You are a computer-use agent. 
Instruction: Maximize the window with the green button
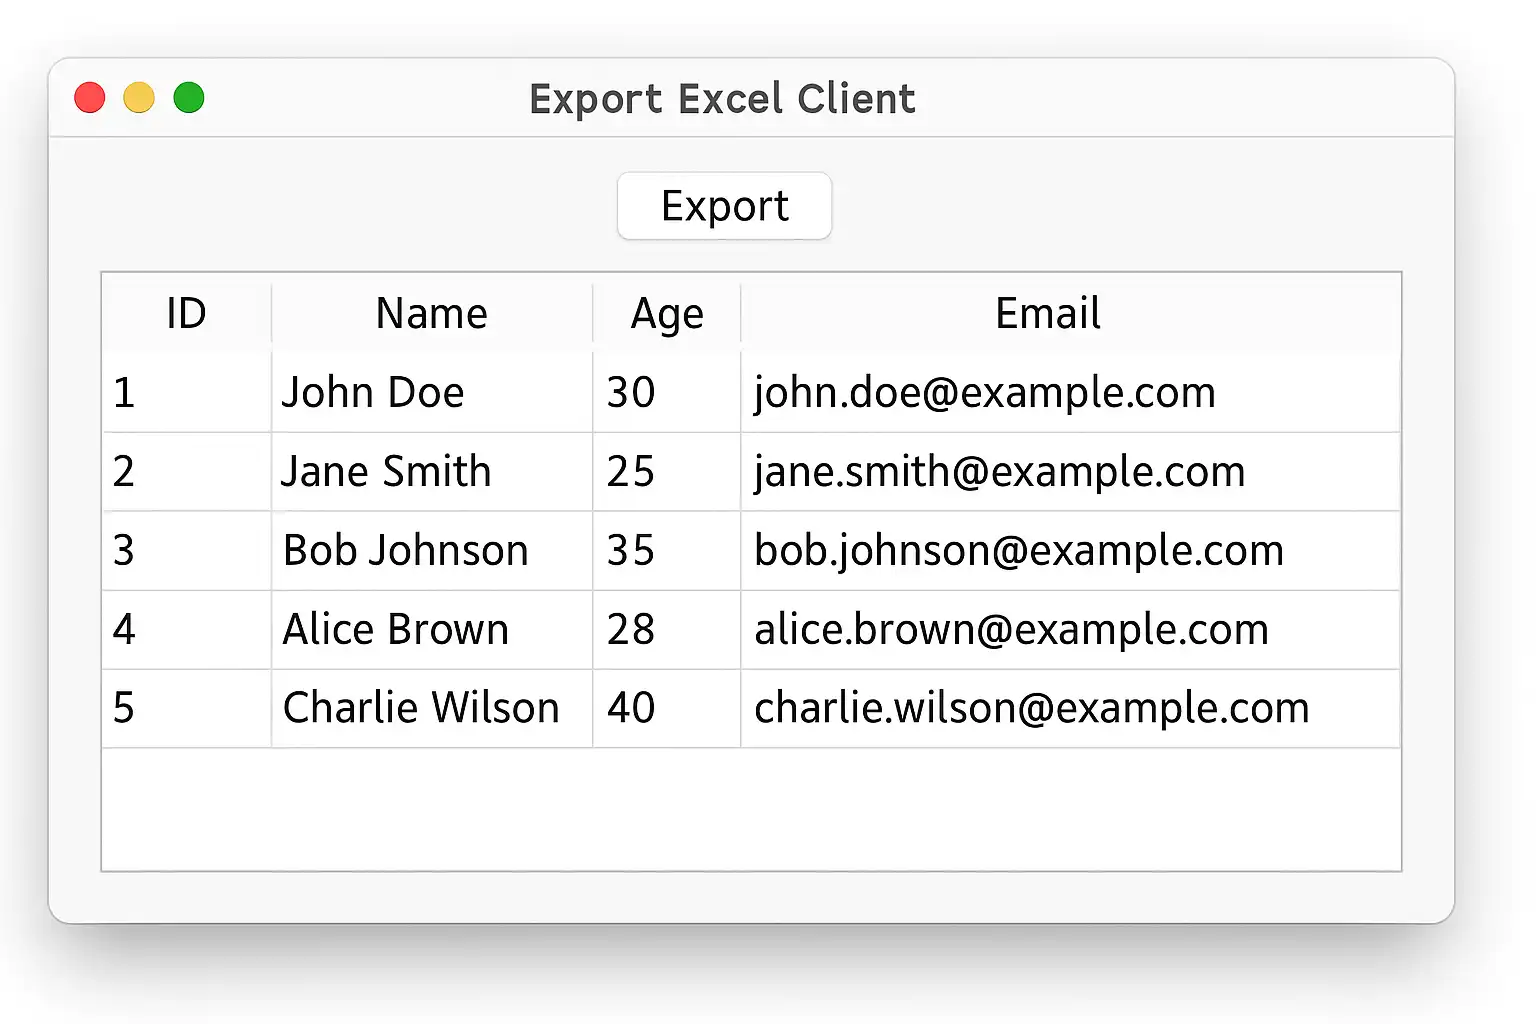point(189,98)
